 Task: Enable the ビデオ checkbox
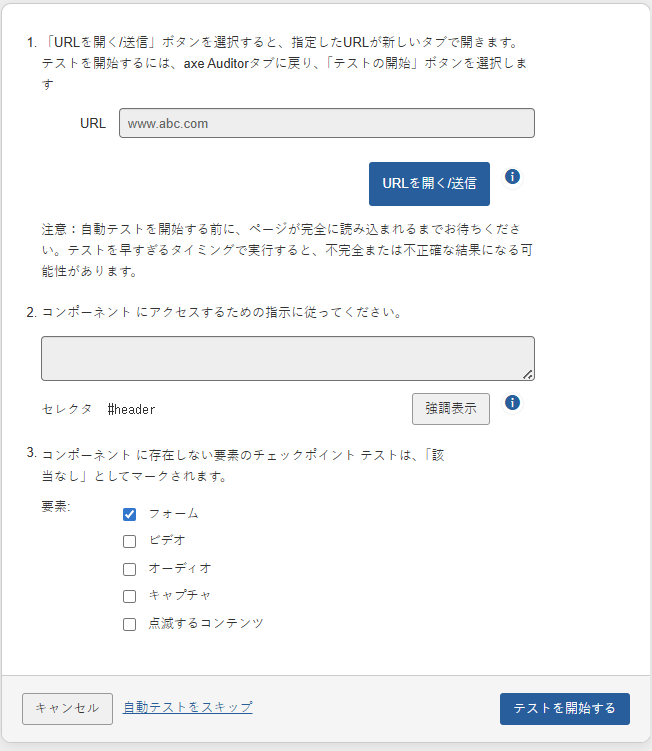click(129, 541)
